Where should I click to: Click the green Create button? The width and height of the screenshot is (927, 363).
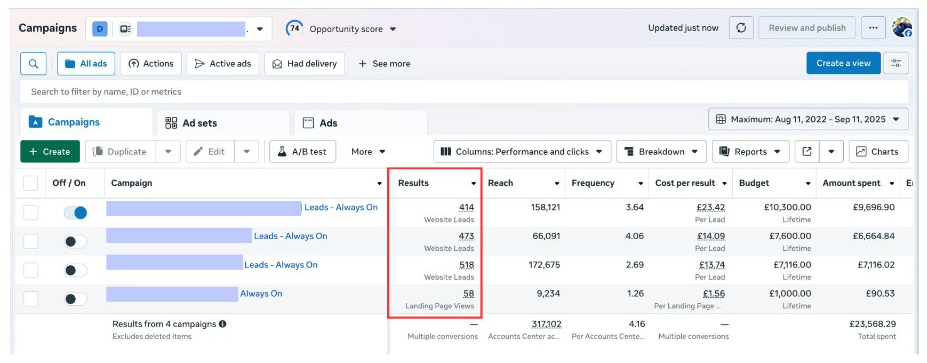tap(50, 151)
